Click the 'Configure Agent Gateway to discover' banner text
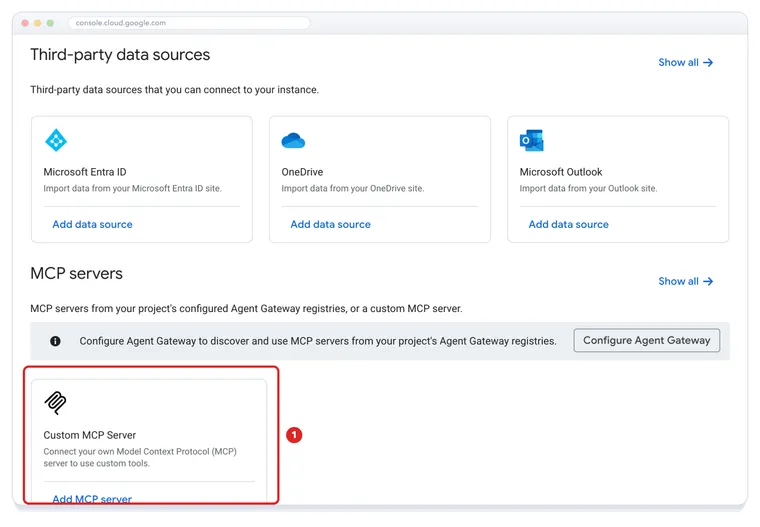The width and height of the screenshot is (760, 527). (x=318, y=341)
